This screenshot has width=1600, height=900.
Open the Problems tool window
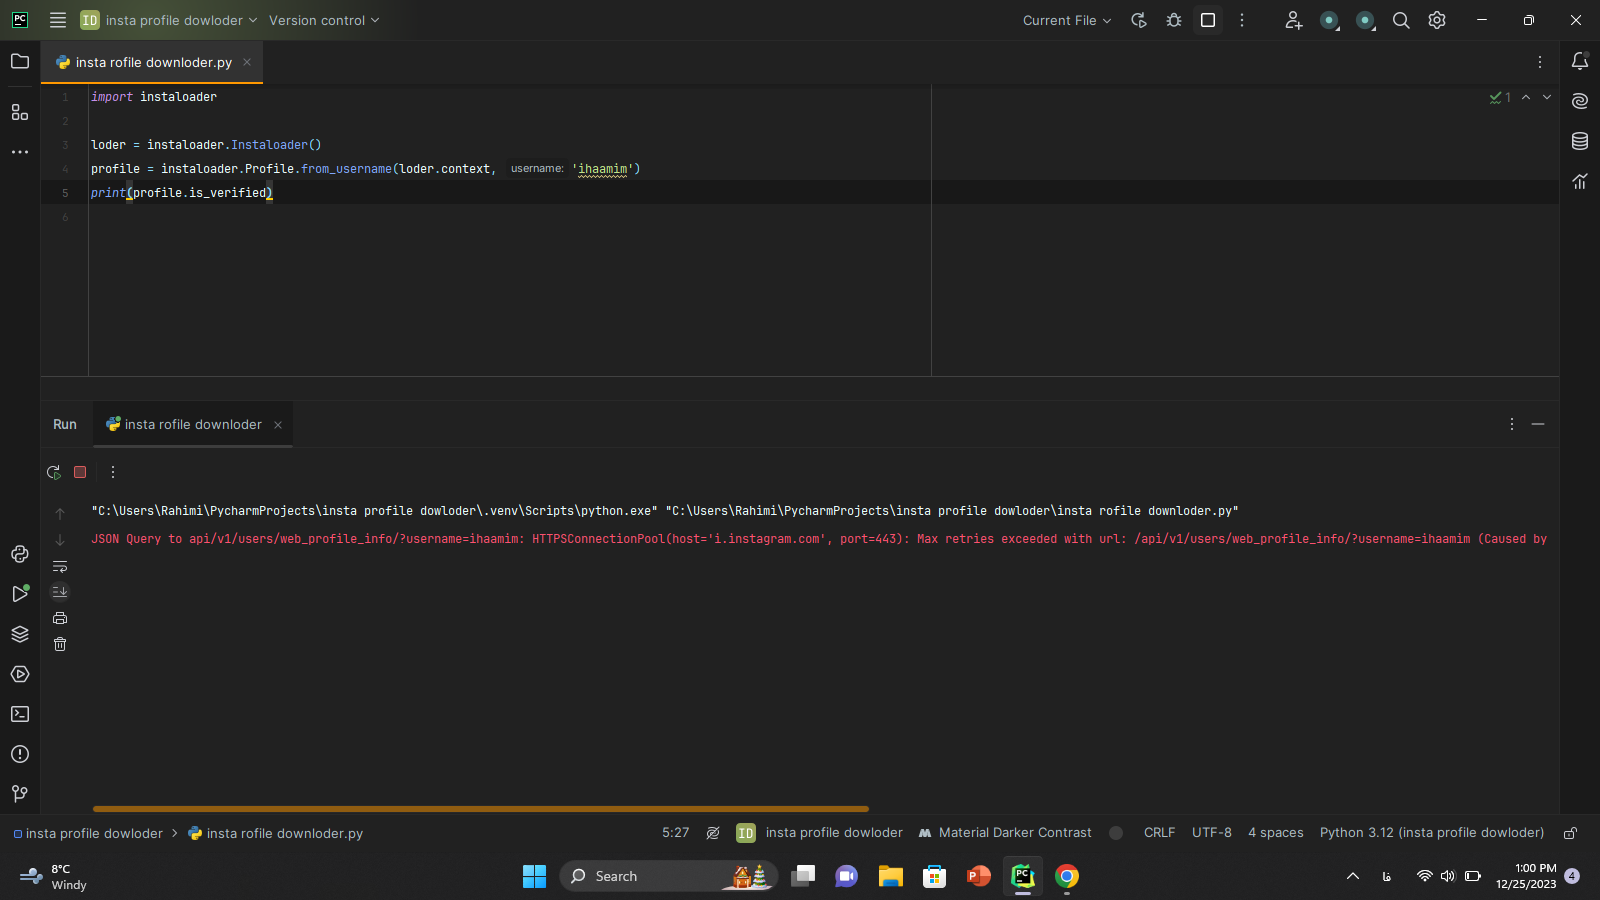tap(20, 754)
